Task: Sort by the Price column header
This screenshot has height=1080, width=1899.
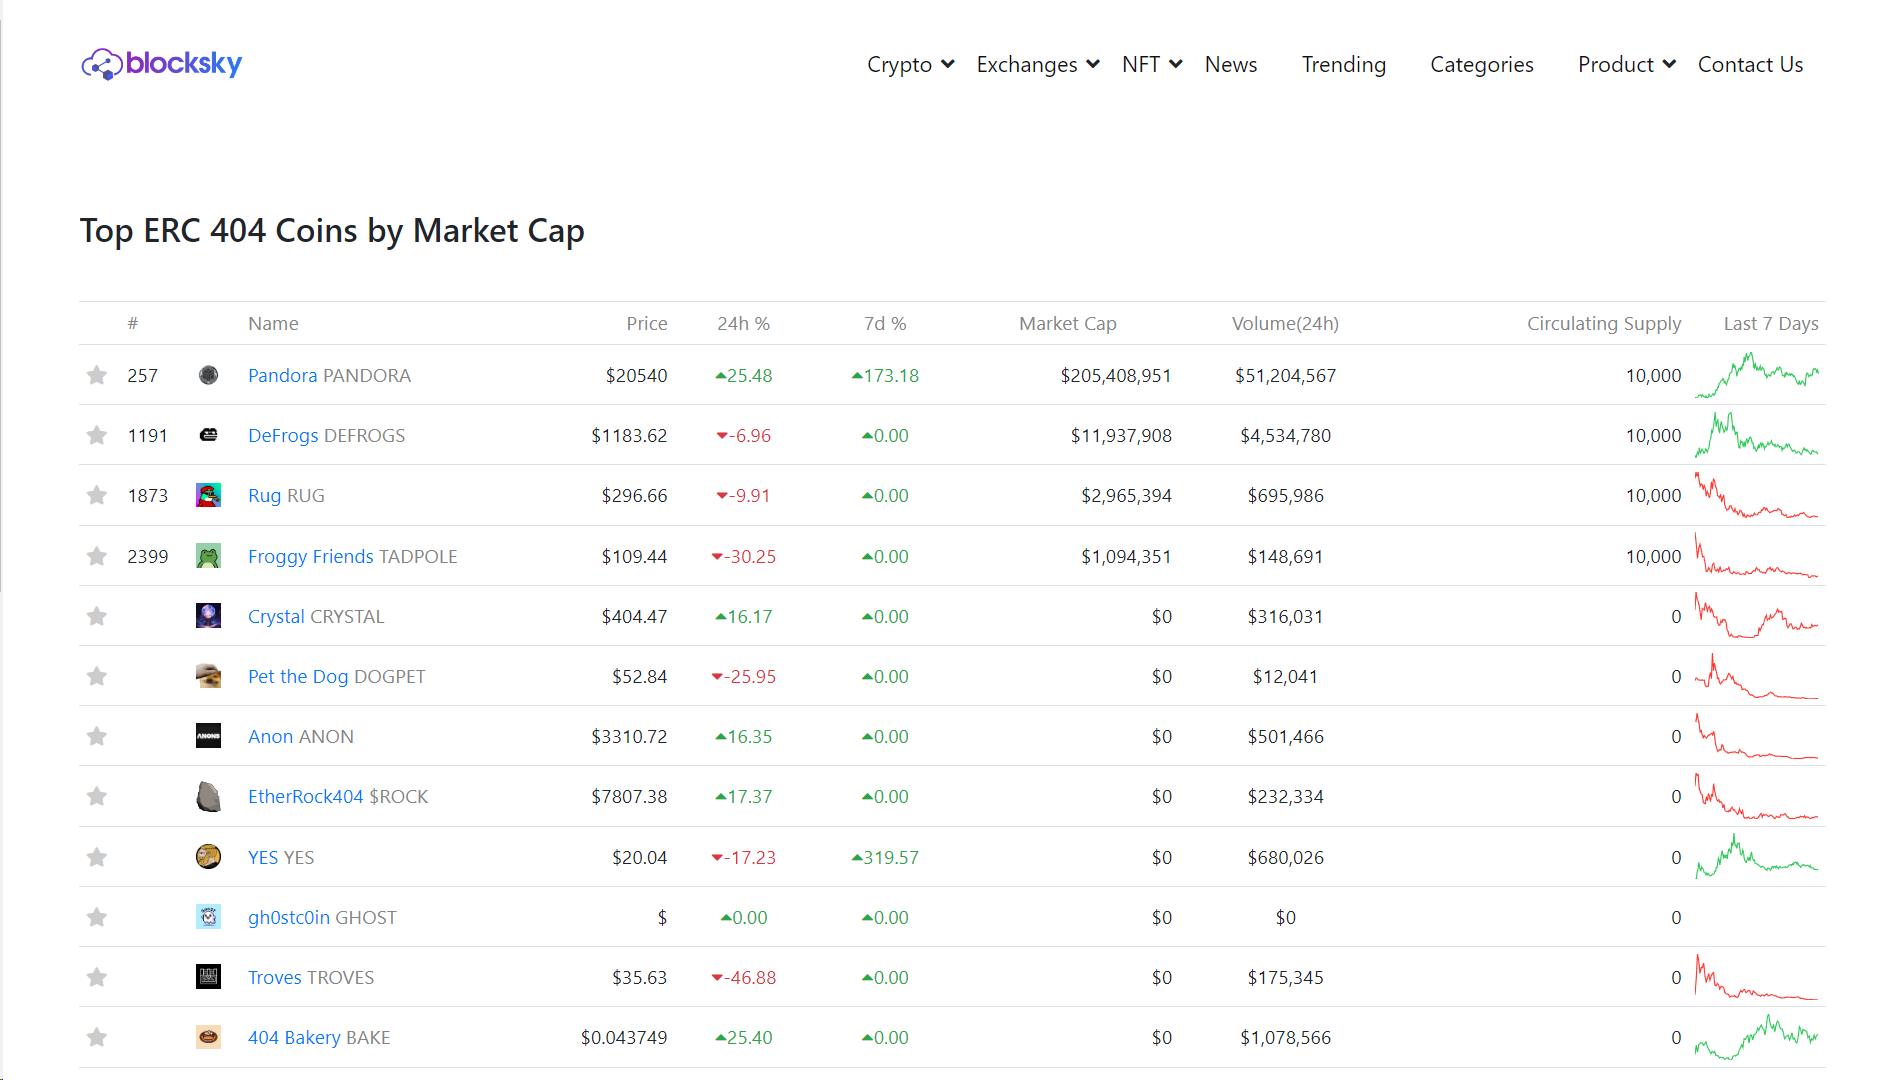Action: click(x=647, y=323)
